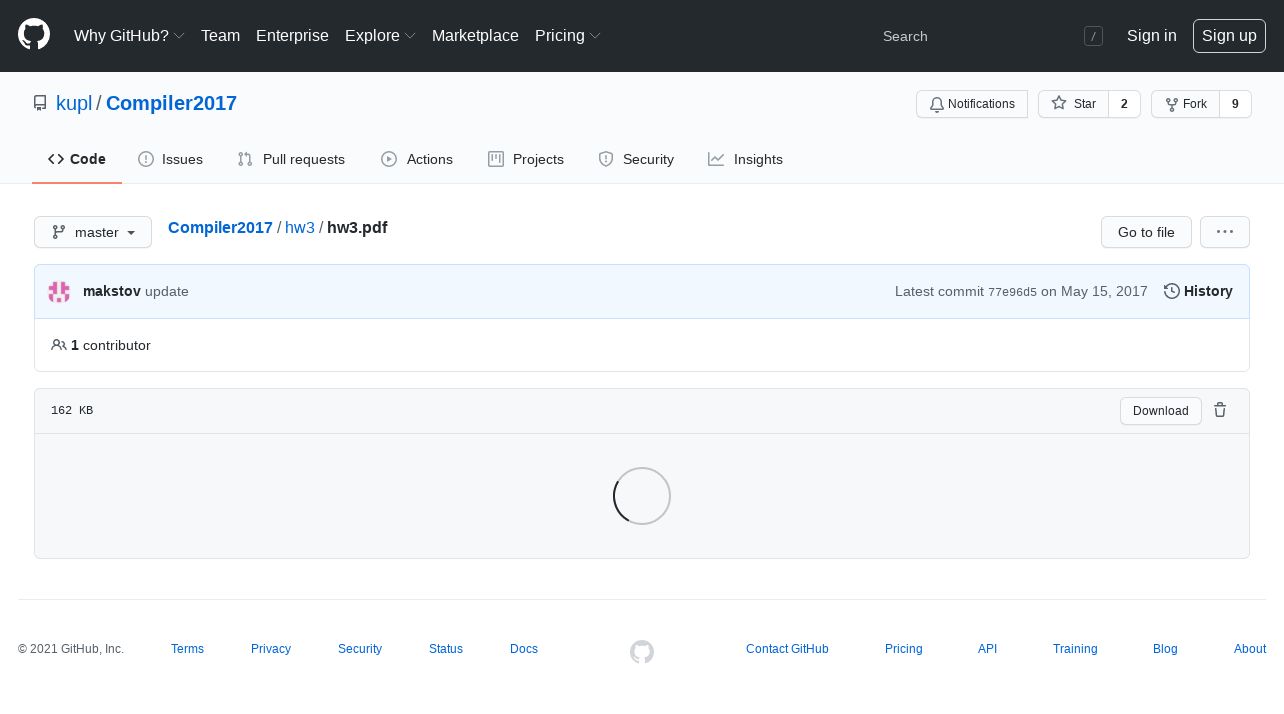Click the trash delete file icon
Image resolution: width=1284 pixels, height=714 pixels.
point(1220,410)
